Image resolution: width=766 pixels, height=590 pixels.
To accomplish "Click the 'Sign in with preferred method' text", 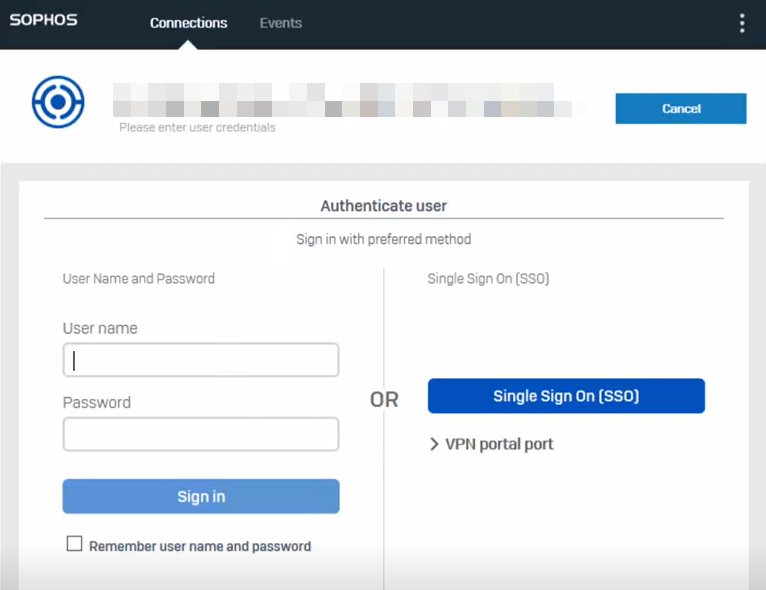I will [x=383, y=240].
